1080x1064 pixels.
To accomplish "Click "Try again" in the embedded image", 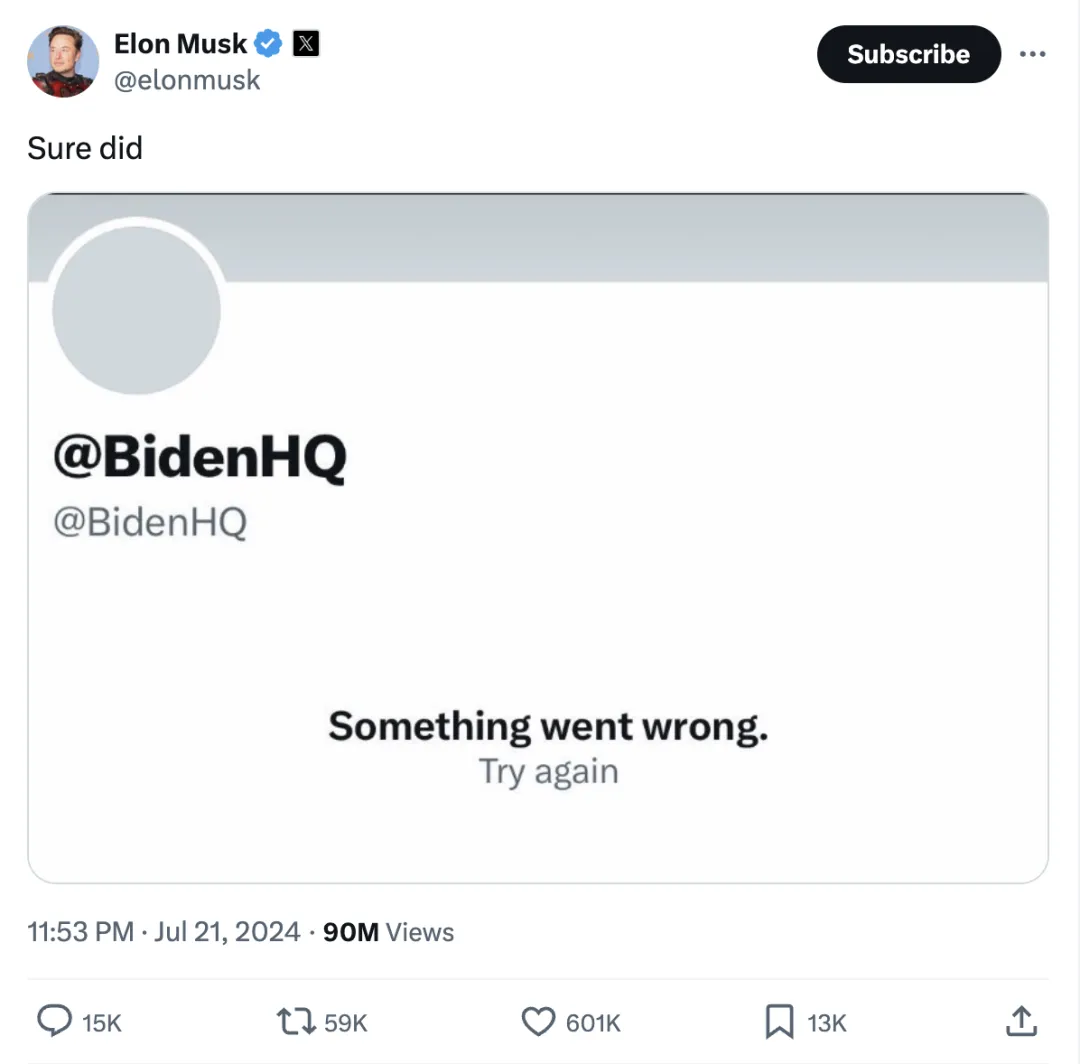I will 548,772.
